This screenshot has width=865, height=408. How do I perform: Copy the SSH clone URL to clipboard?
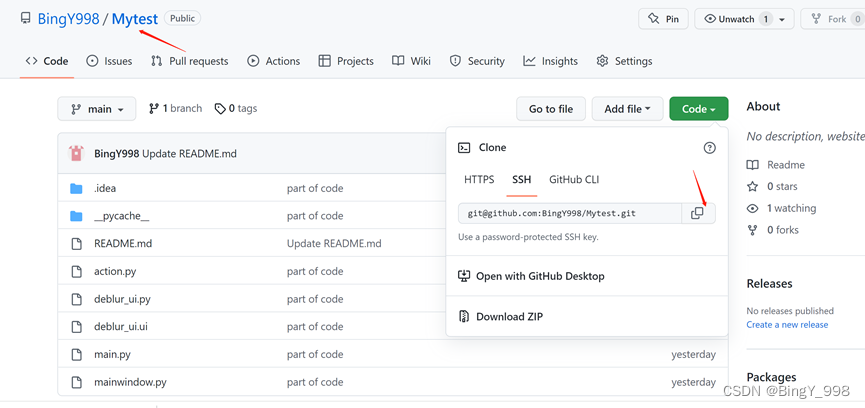(698, 213)
